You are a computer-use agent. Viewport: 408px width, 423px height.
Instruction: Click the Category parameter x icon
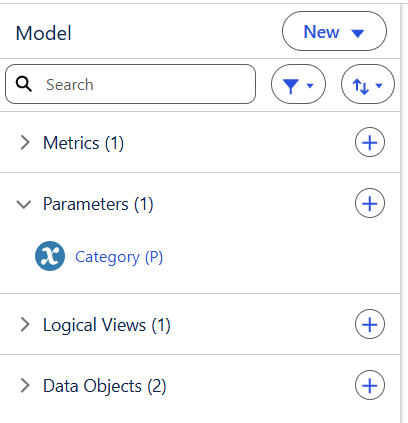click(50, 256)
